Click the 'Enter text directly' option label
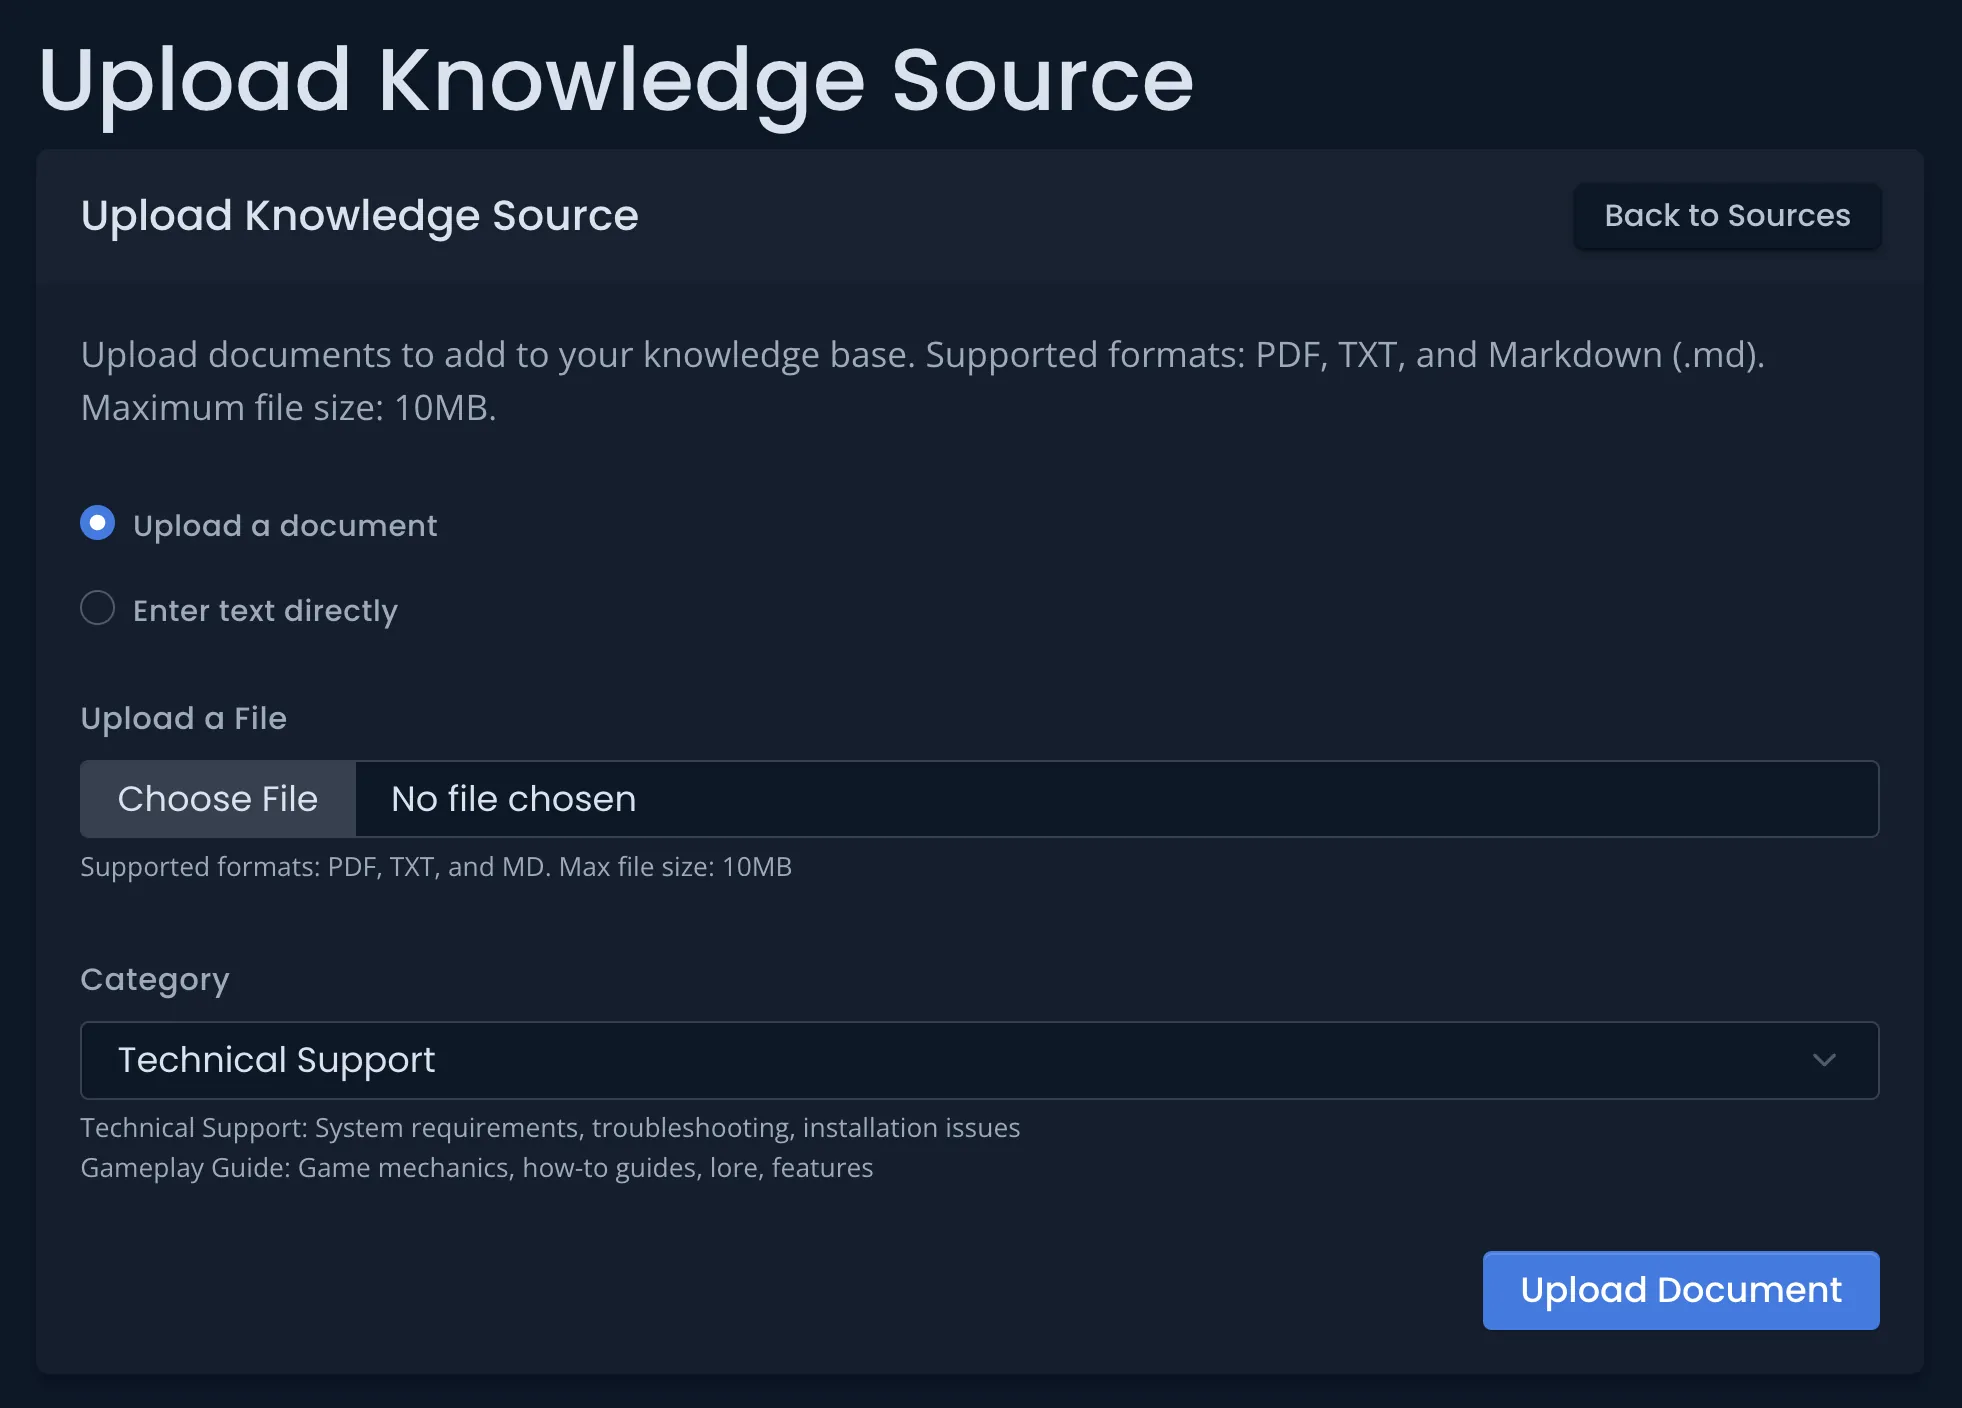Image resolution: width=1962 pixels, height=1408 pixels. (265, 611)
